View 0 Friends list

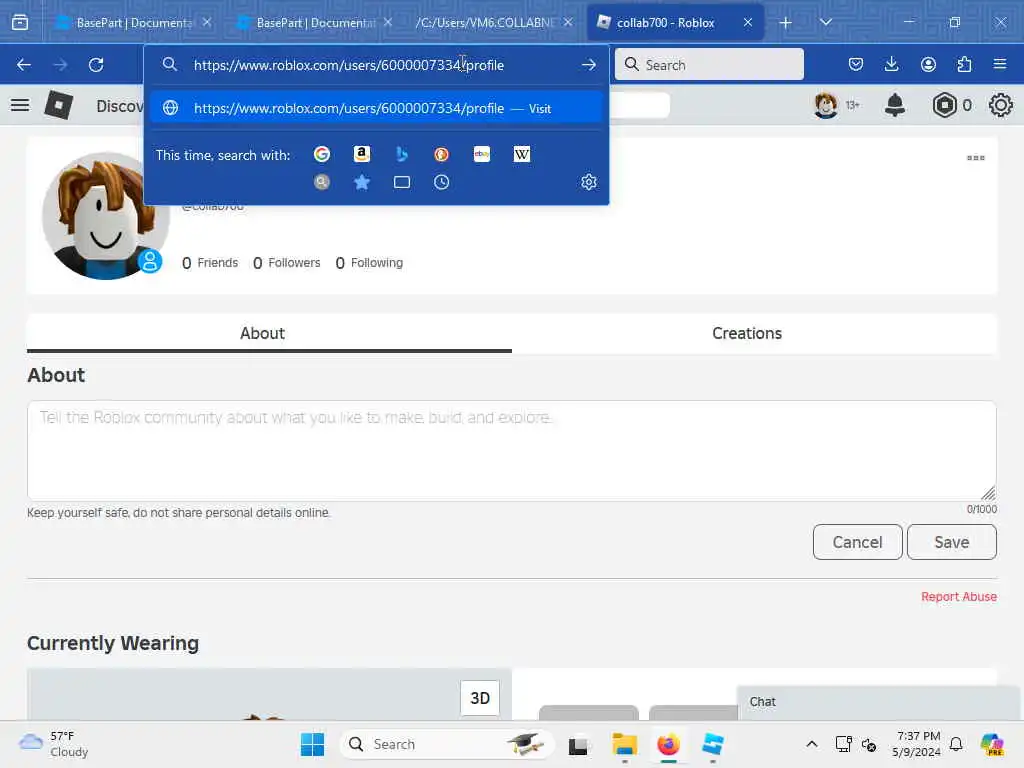[x=210, y=263]
